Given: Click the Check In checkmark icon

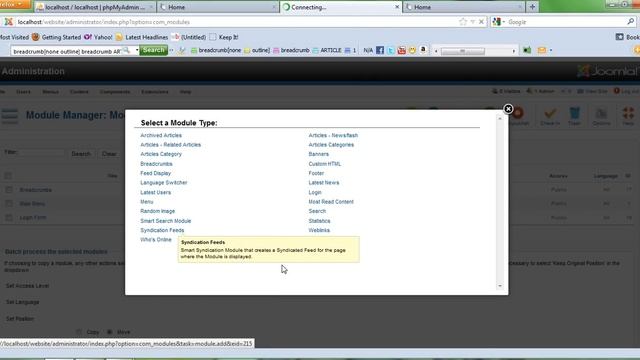Looking at the screenshot, I should 550,113.
